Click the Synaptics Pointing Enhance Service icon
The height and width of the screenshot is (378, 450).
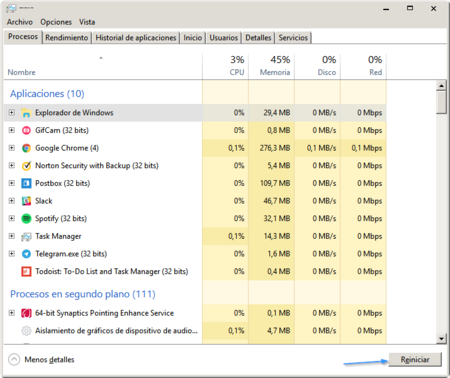26,313
